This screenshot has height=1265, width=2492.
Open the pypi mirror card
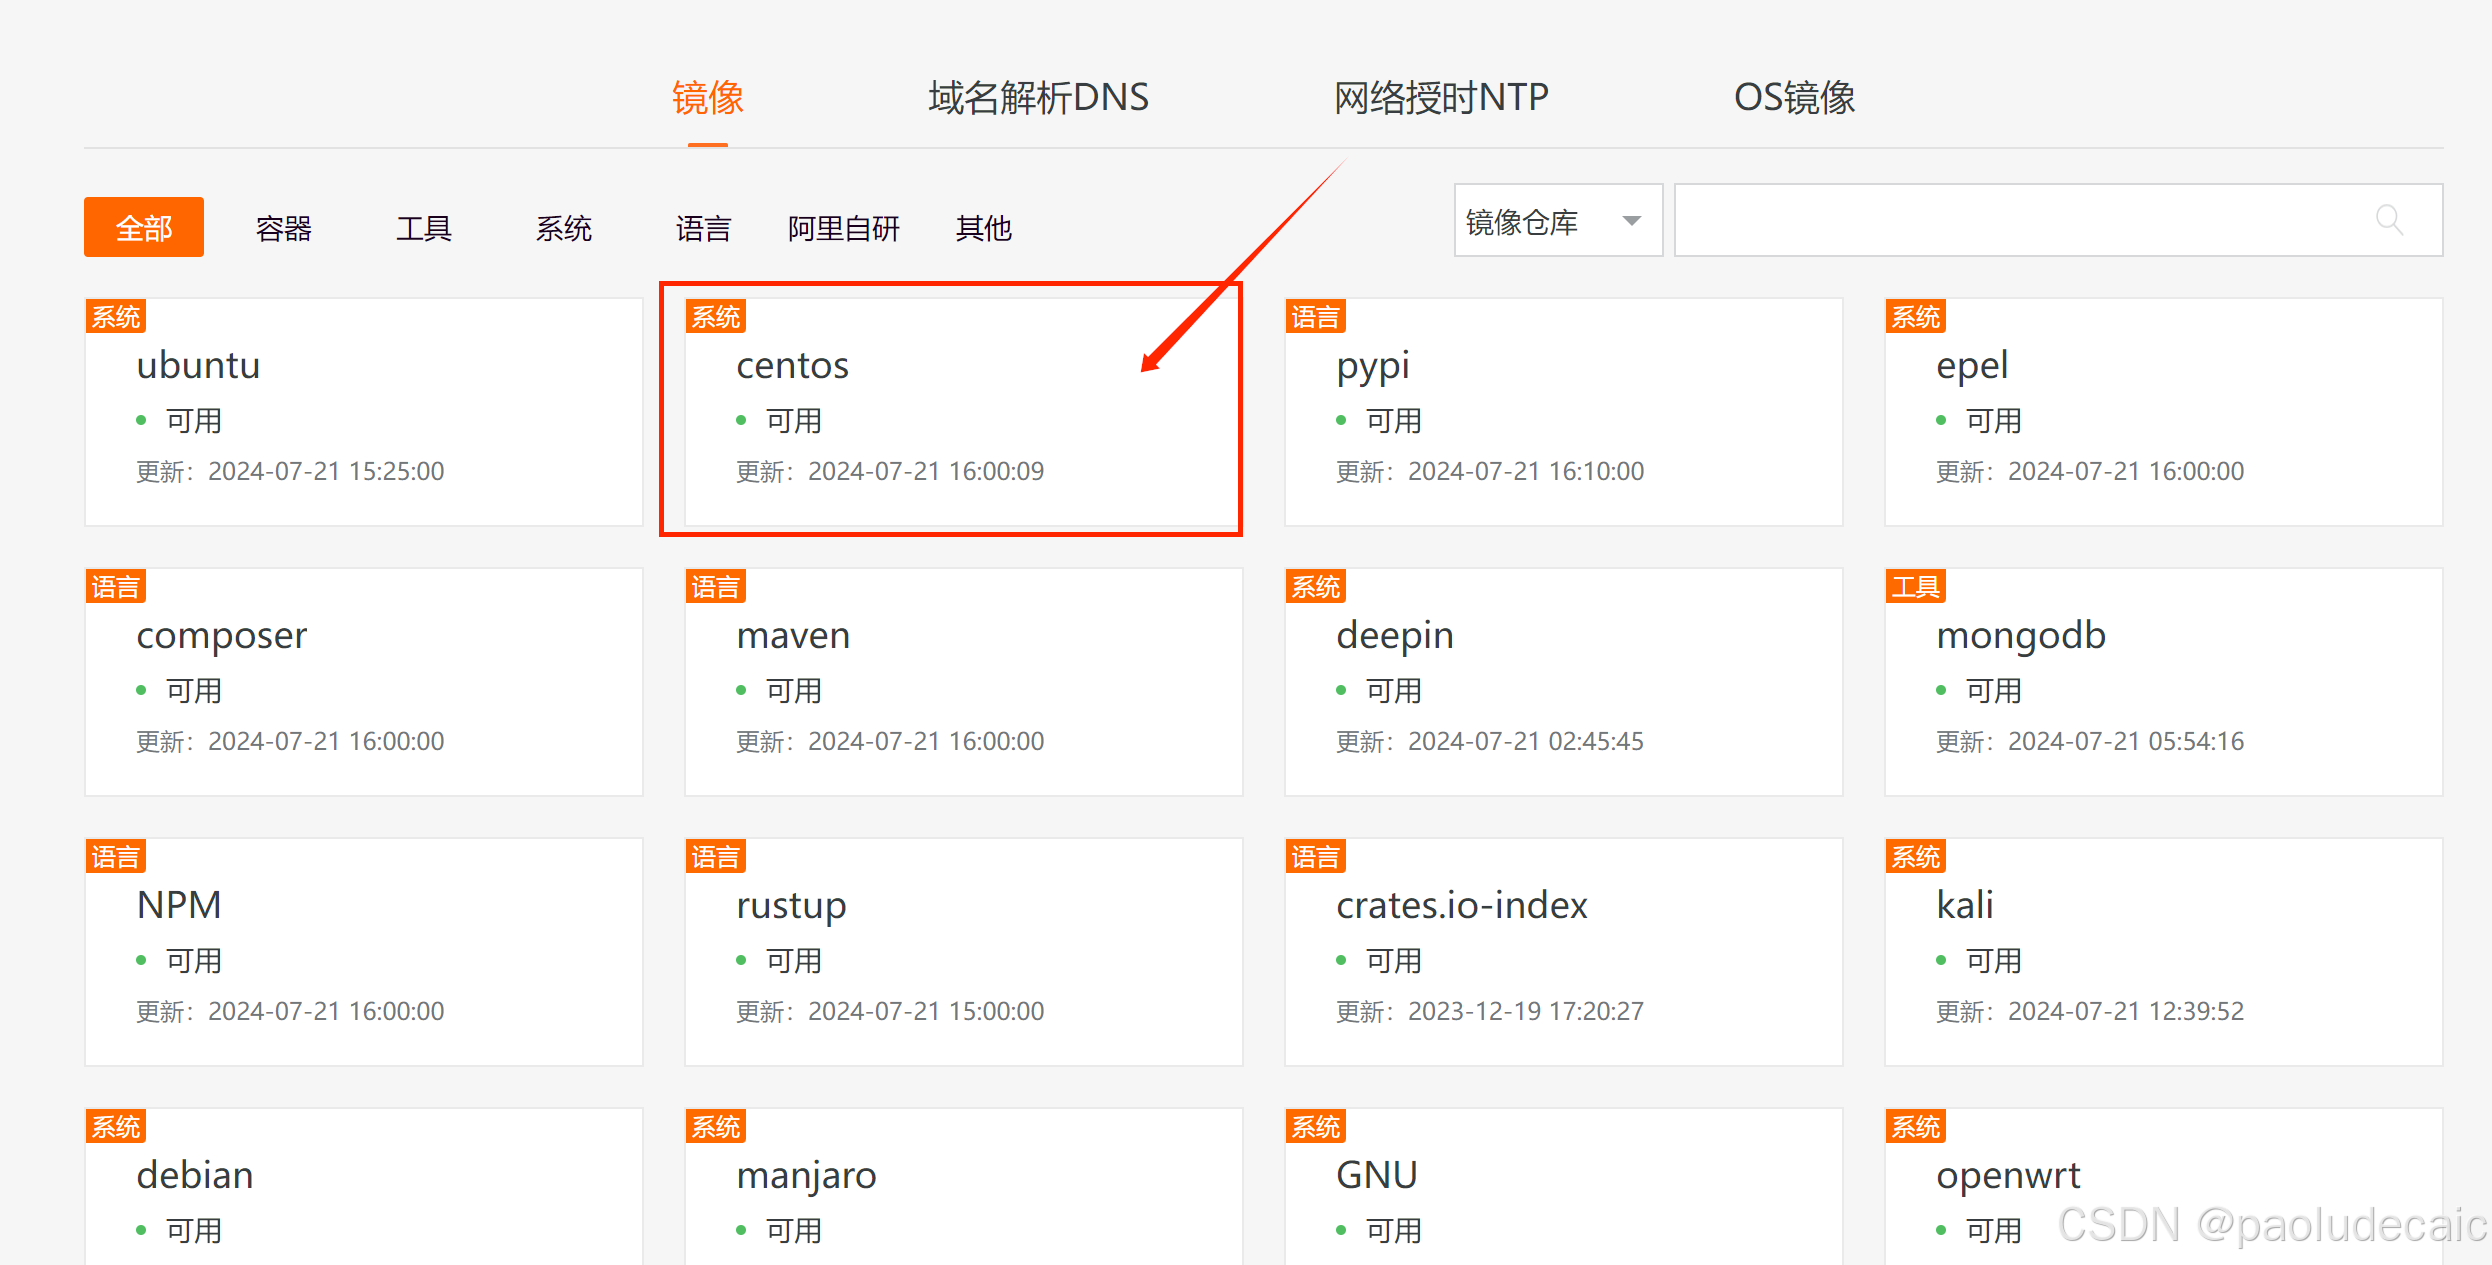(1564, 412)
